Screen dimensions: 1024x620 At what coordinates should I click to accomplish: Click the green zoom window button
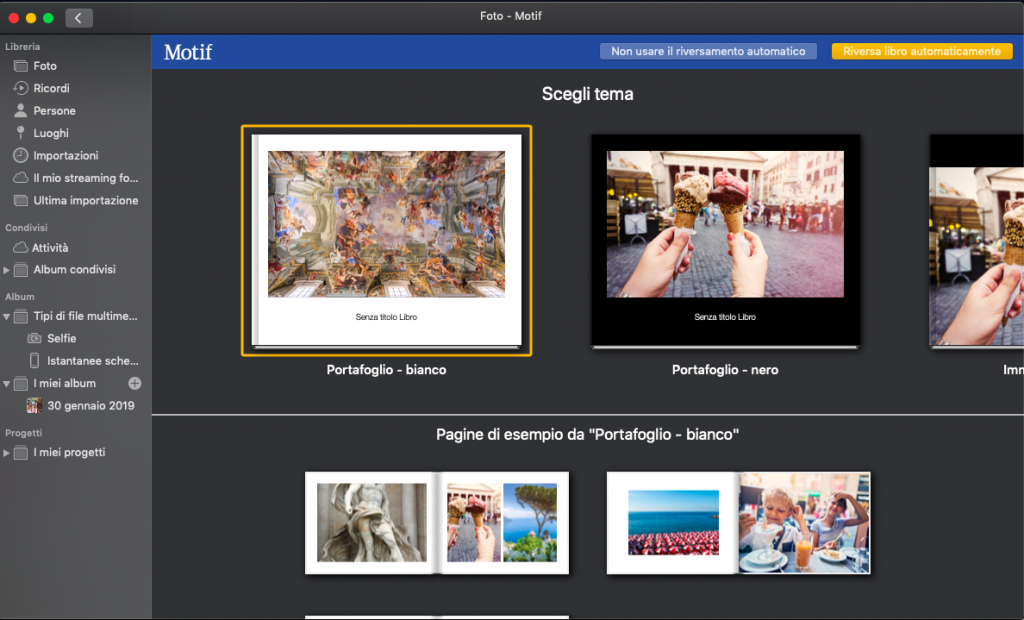[x=48, y=18]
